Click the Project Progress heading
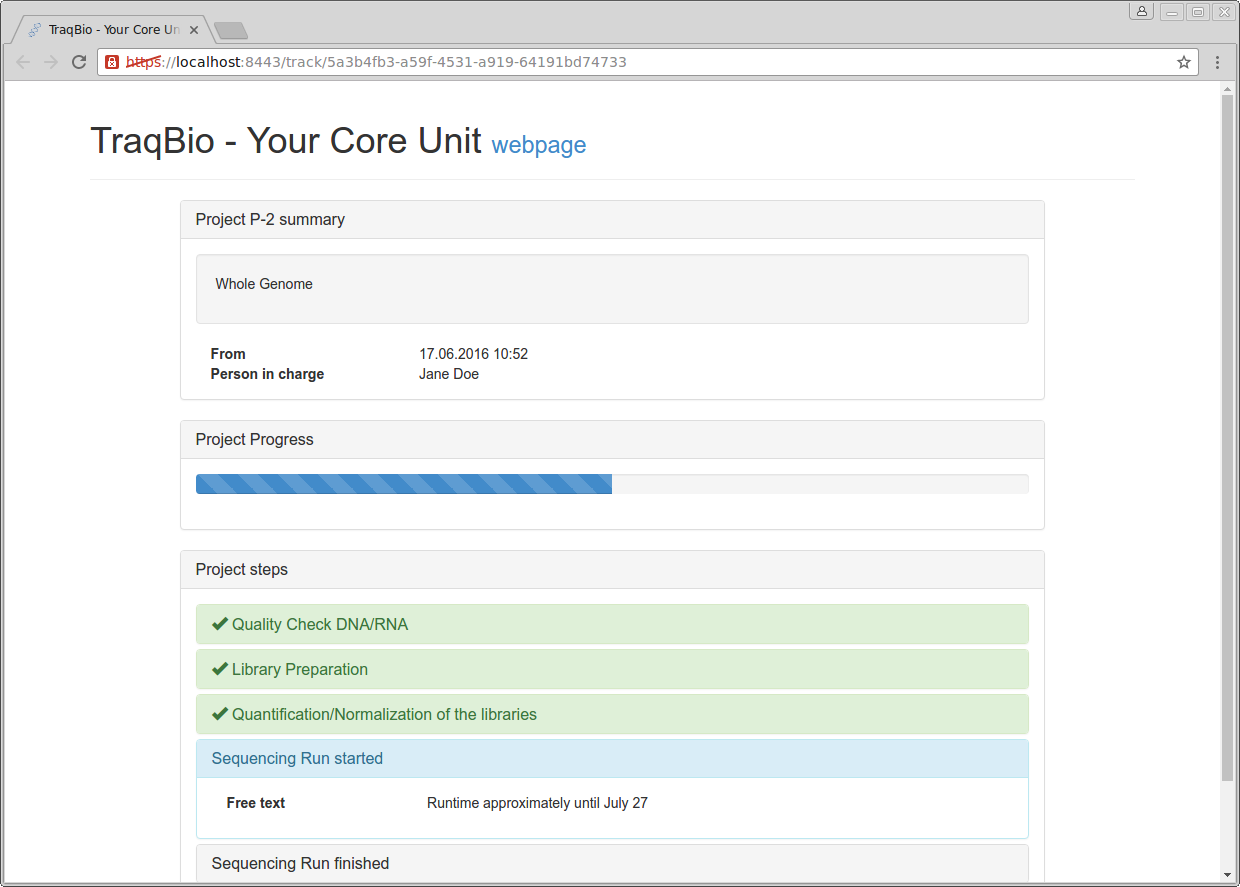The height and width of the screenshot is (887, 1240). point(254,440)
